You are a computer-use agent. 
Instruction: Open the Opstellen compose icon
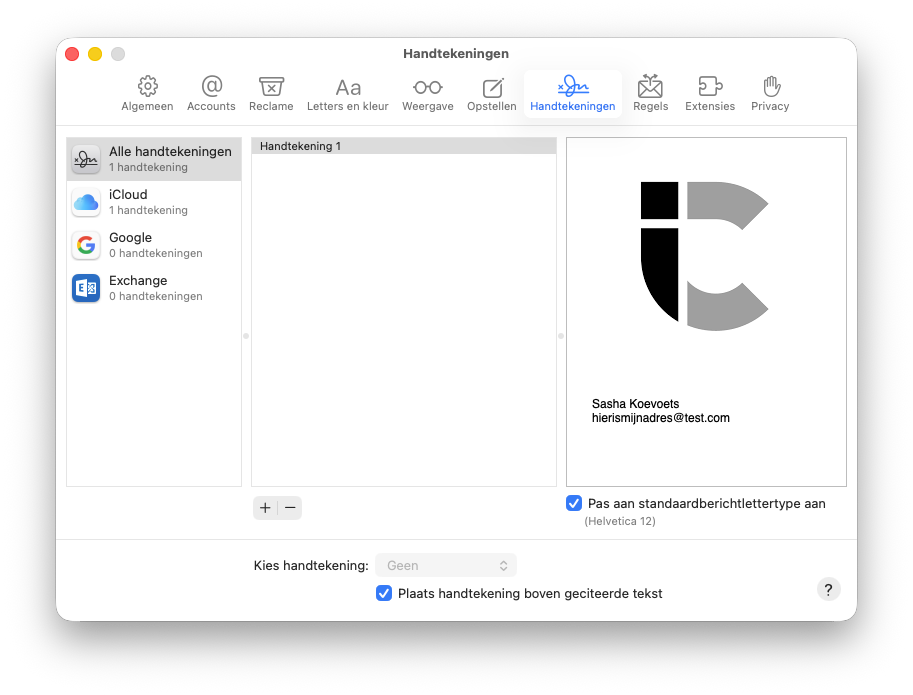492,87
